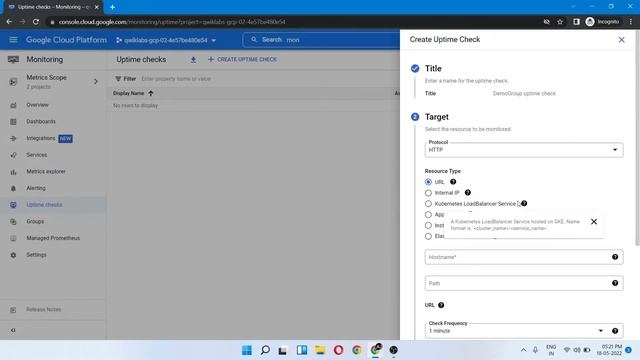
Task: Click the Check Frequency help icon
Action: click(615, 331)
